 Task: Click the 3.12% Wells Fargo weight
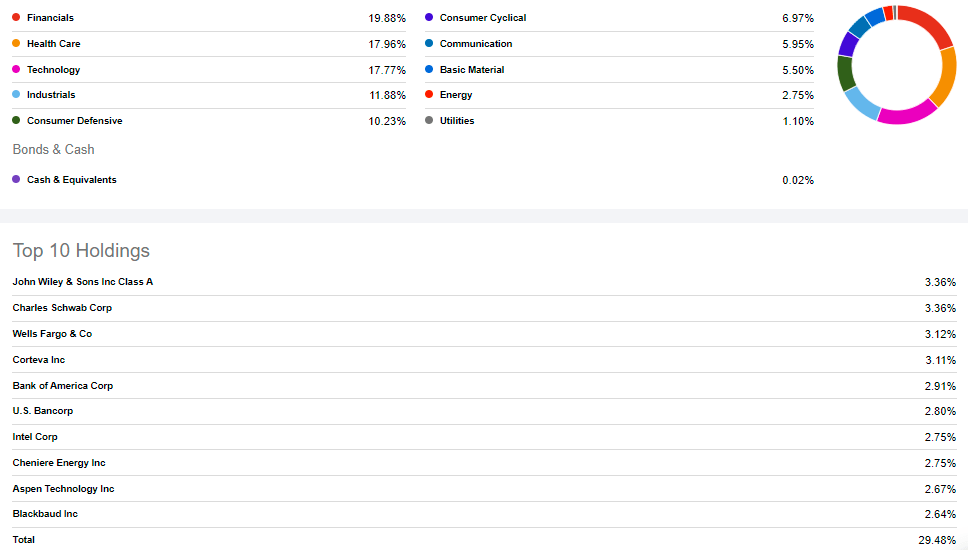click(x=940, y=335)
